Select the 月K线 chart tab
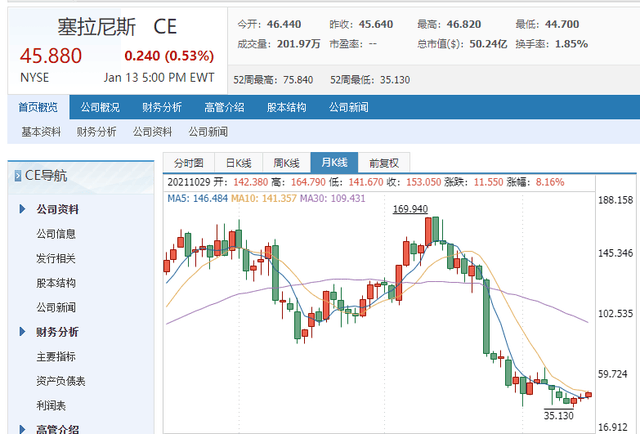Viewport: 640px width, 434px height. 333,163
